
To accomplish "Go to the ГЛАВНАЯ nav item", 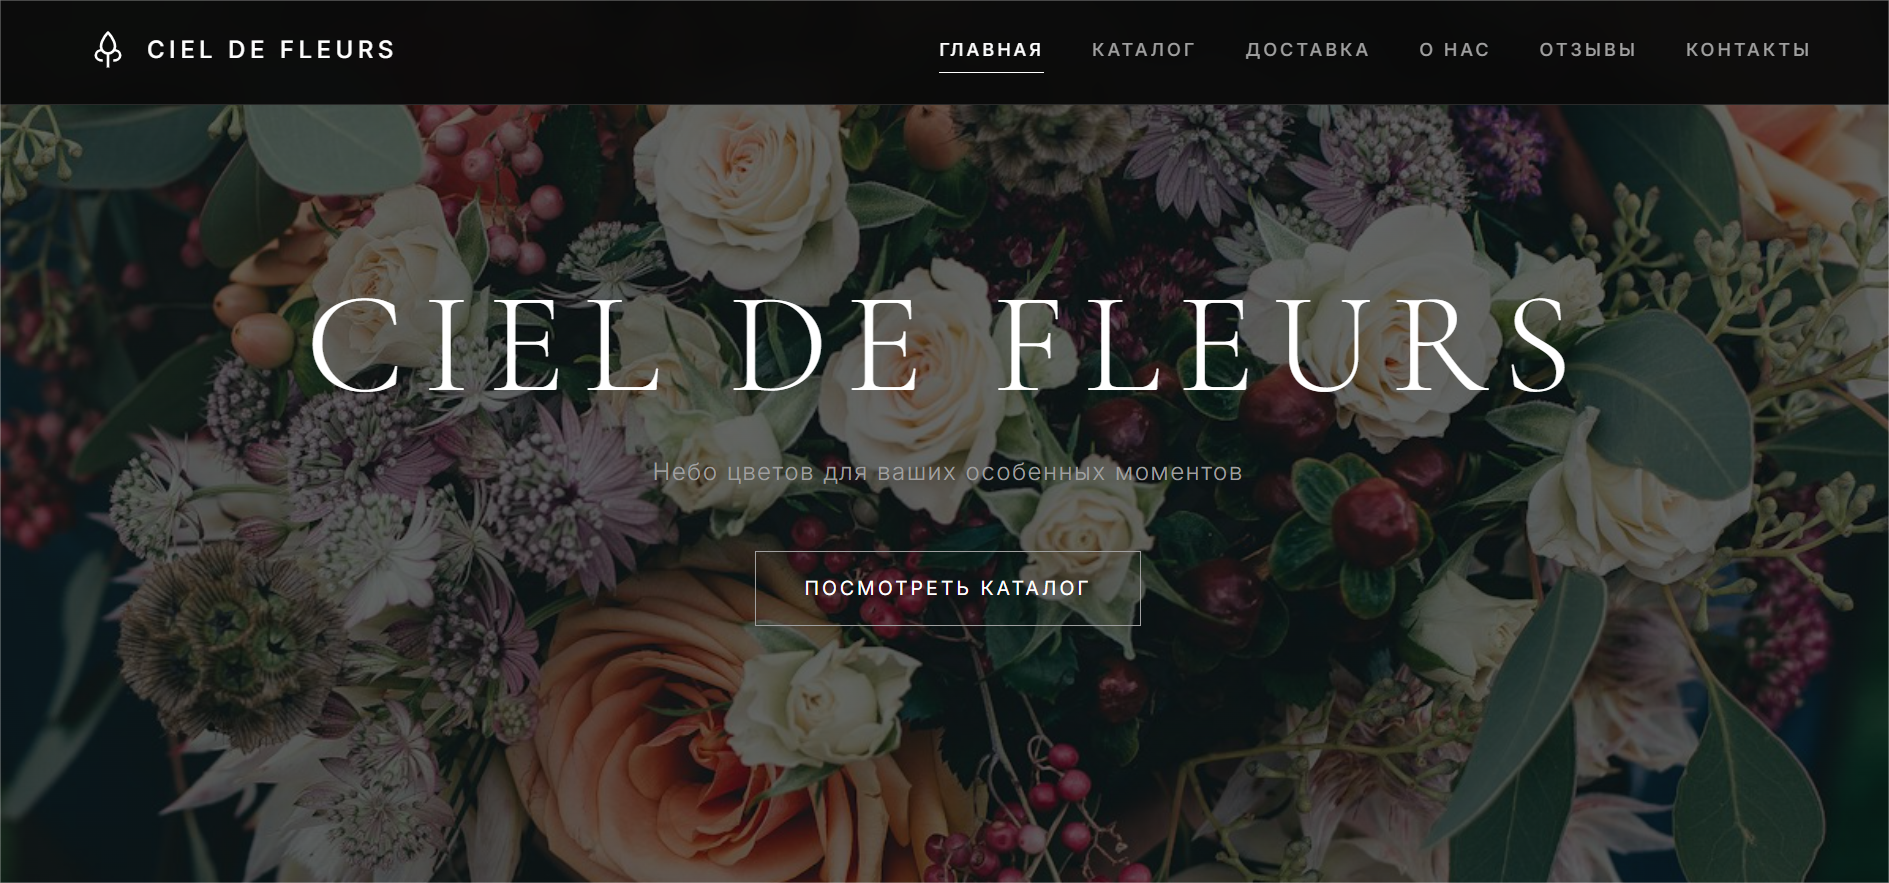I will click(990, 49).
